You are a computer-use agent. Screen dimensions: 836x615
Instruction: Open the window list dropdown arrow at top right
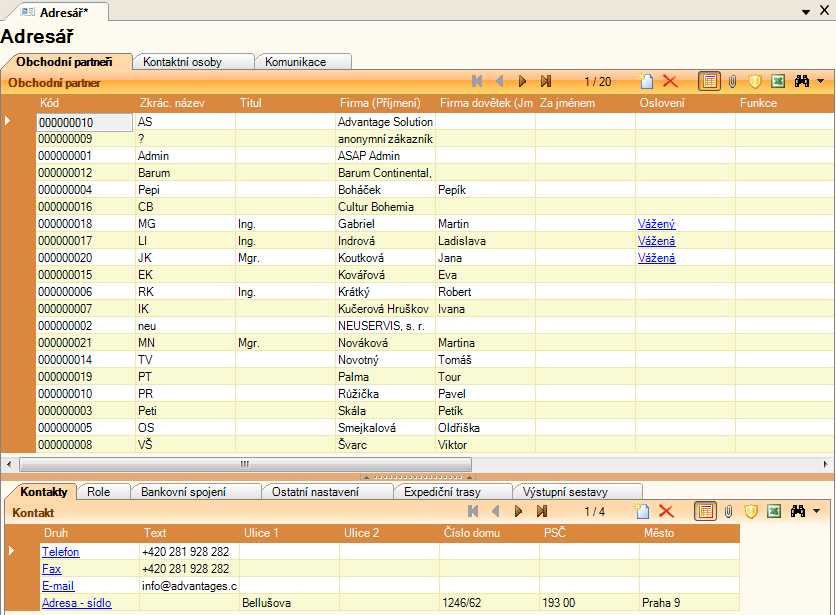pyautogui.click(x=806, y=10)
